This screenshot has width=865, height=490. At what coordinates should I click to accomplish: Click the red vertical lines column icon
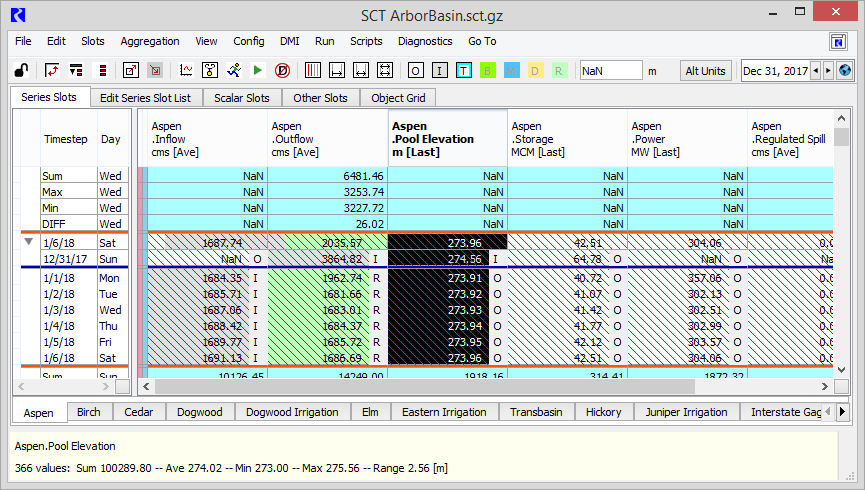tap(313, 71)
